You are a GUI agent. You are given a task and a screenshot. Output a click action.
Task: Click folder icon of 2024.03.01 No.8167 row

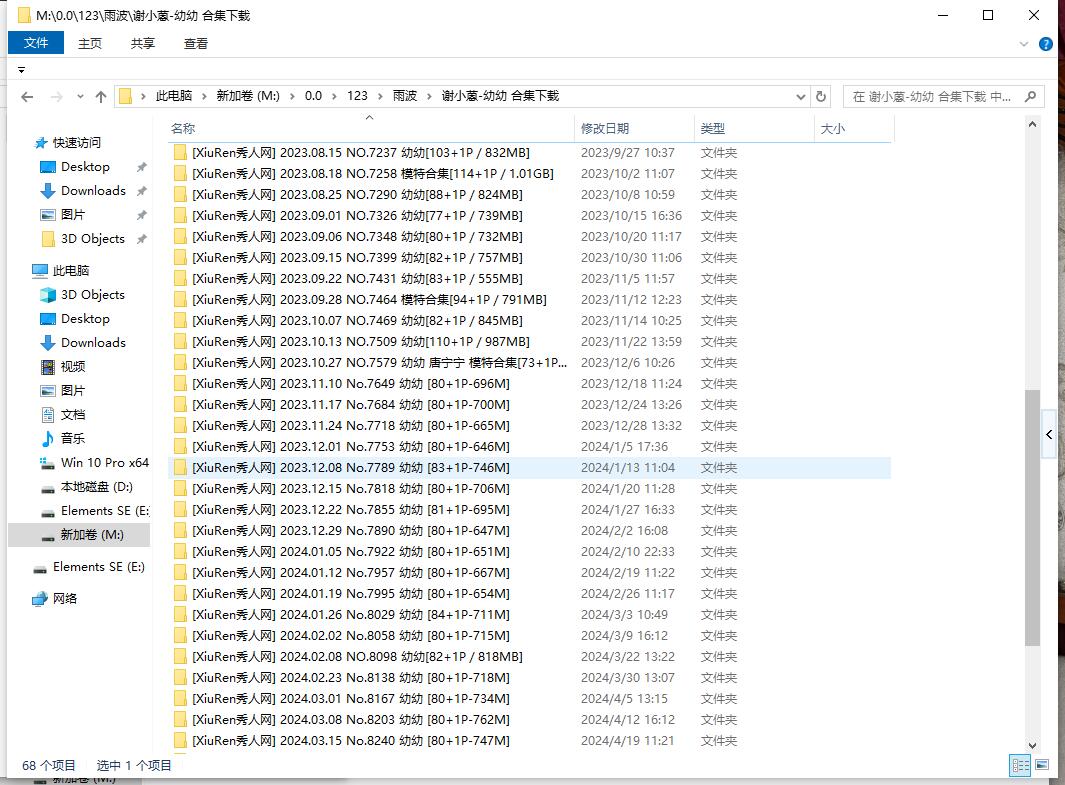(180, 699)
